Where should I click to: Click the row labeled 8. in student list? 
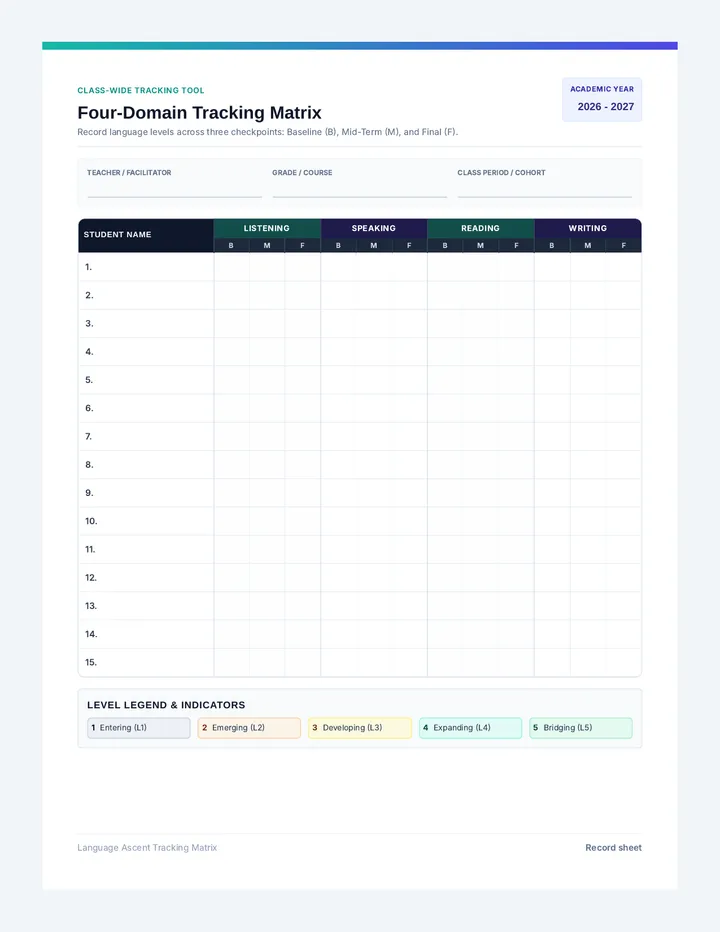[x=360, y=465]
